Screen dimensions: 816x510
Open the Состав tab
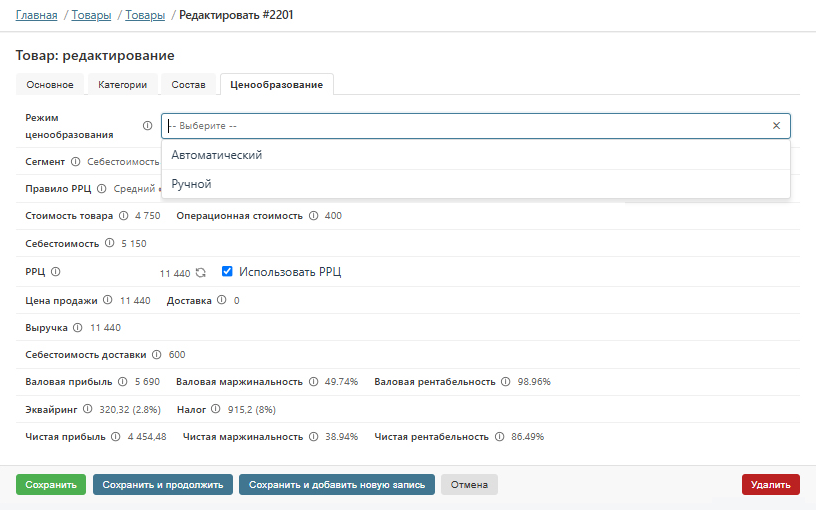[188, 85]
